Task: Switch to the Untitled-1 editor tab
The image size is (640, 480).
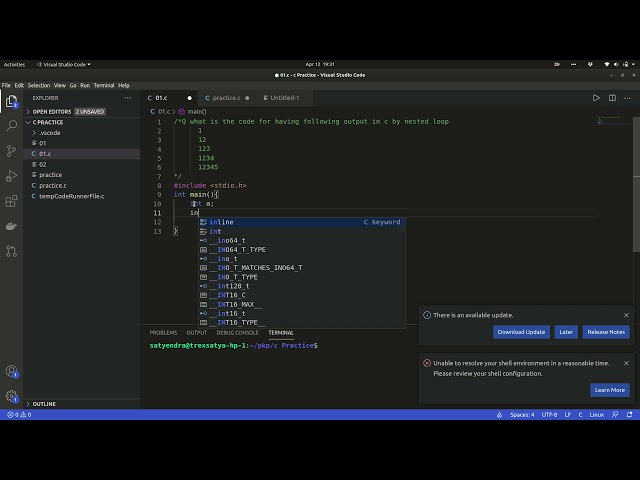Action: point(282,98)
